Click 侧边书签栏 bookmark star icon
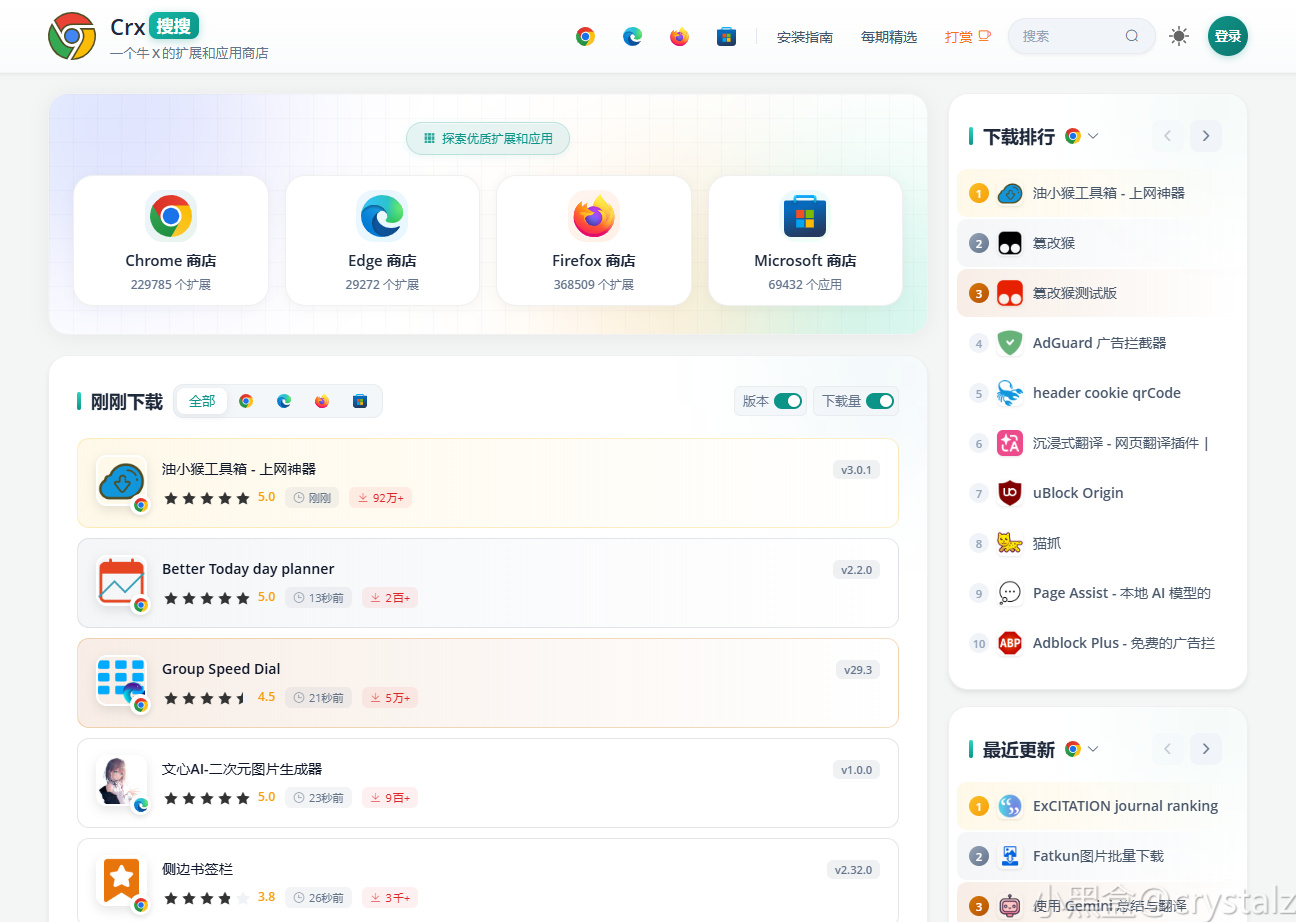Screen dimensions: 1296x922 pyautogui.click(x=122, y=880)
